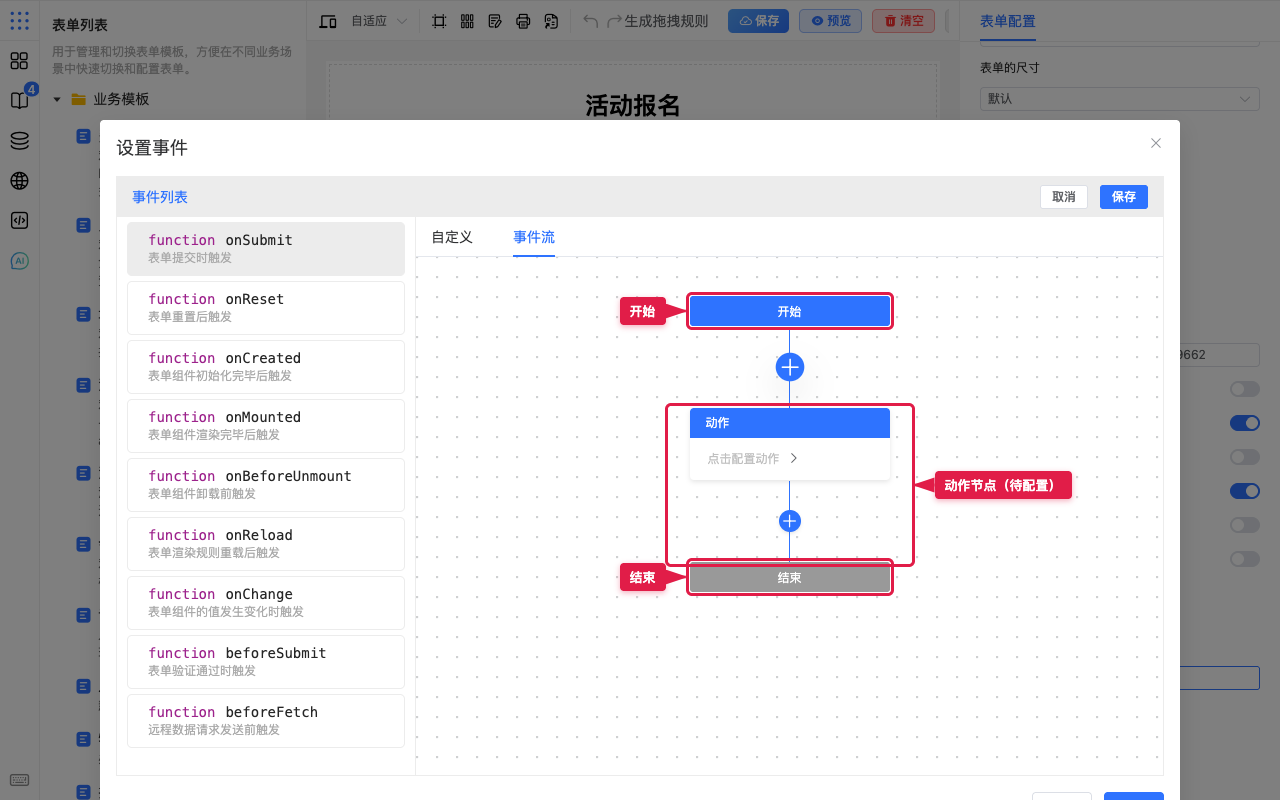Select the onReset event function
The image size is (1280, 800).
pyautogui.click(x=266, y=308)
